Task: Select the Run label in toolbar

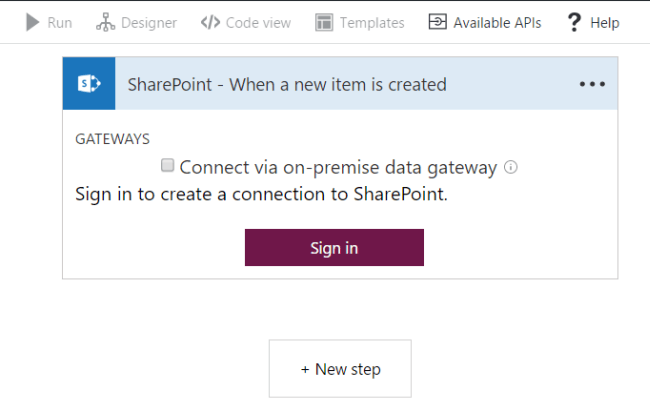Action: (60, 22)
